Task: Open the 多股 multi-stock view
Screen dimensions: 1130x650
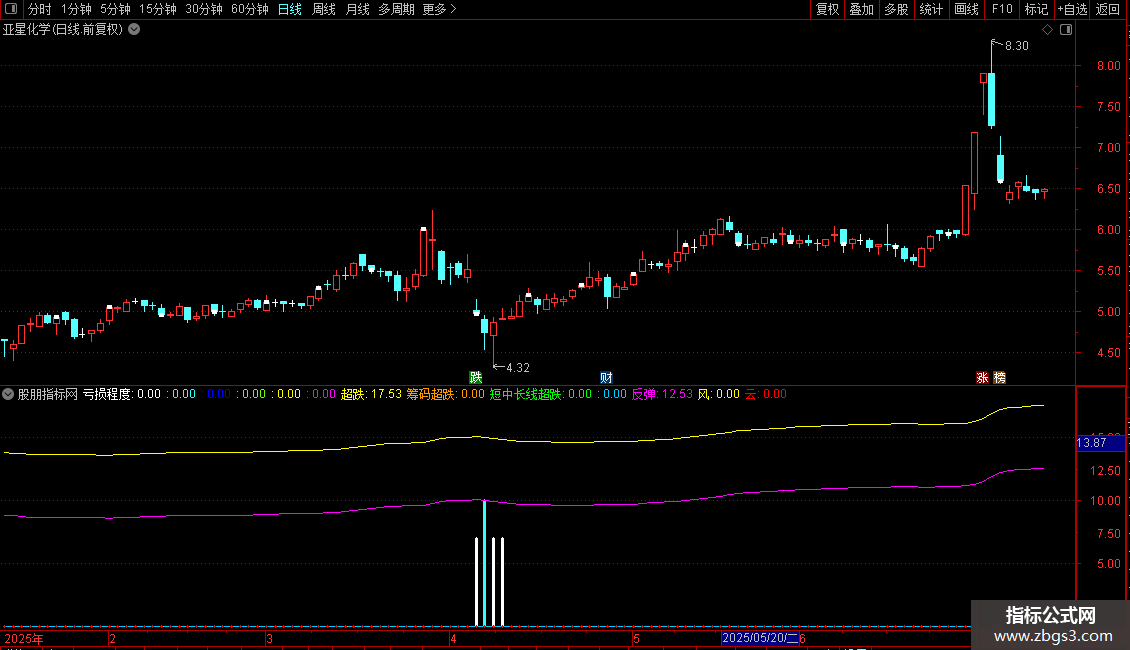Action: click(896, 9)
